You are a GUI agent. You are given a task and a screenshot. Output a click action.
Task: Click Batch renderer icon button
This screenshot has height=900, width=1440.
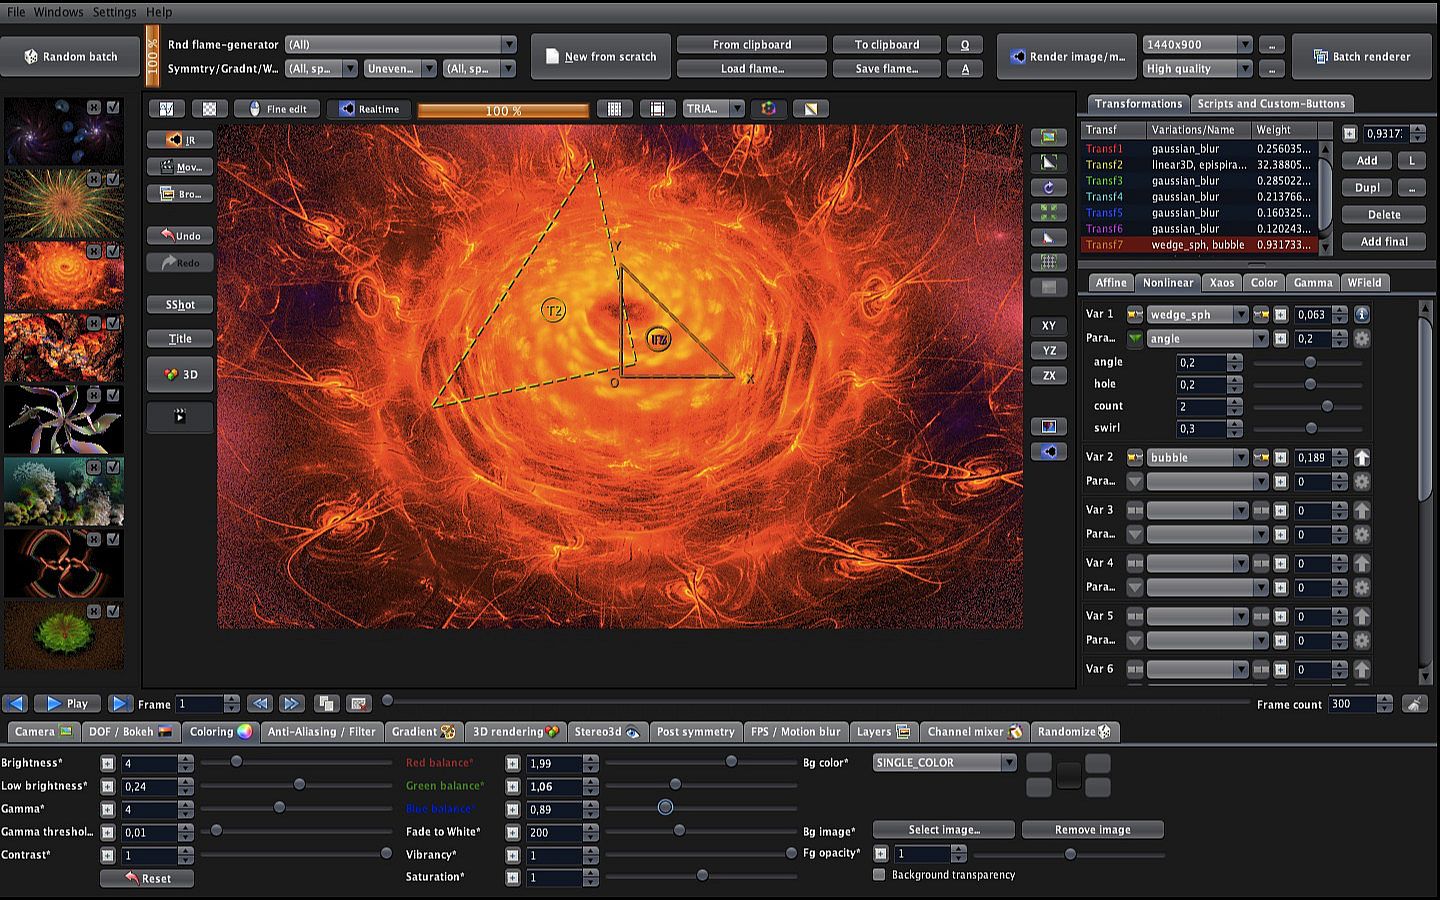click(1320, 57)
